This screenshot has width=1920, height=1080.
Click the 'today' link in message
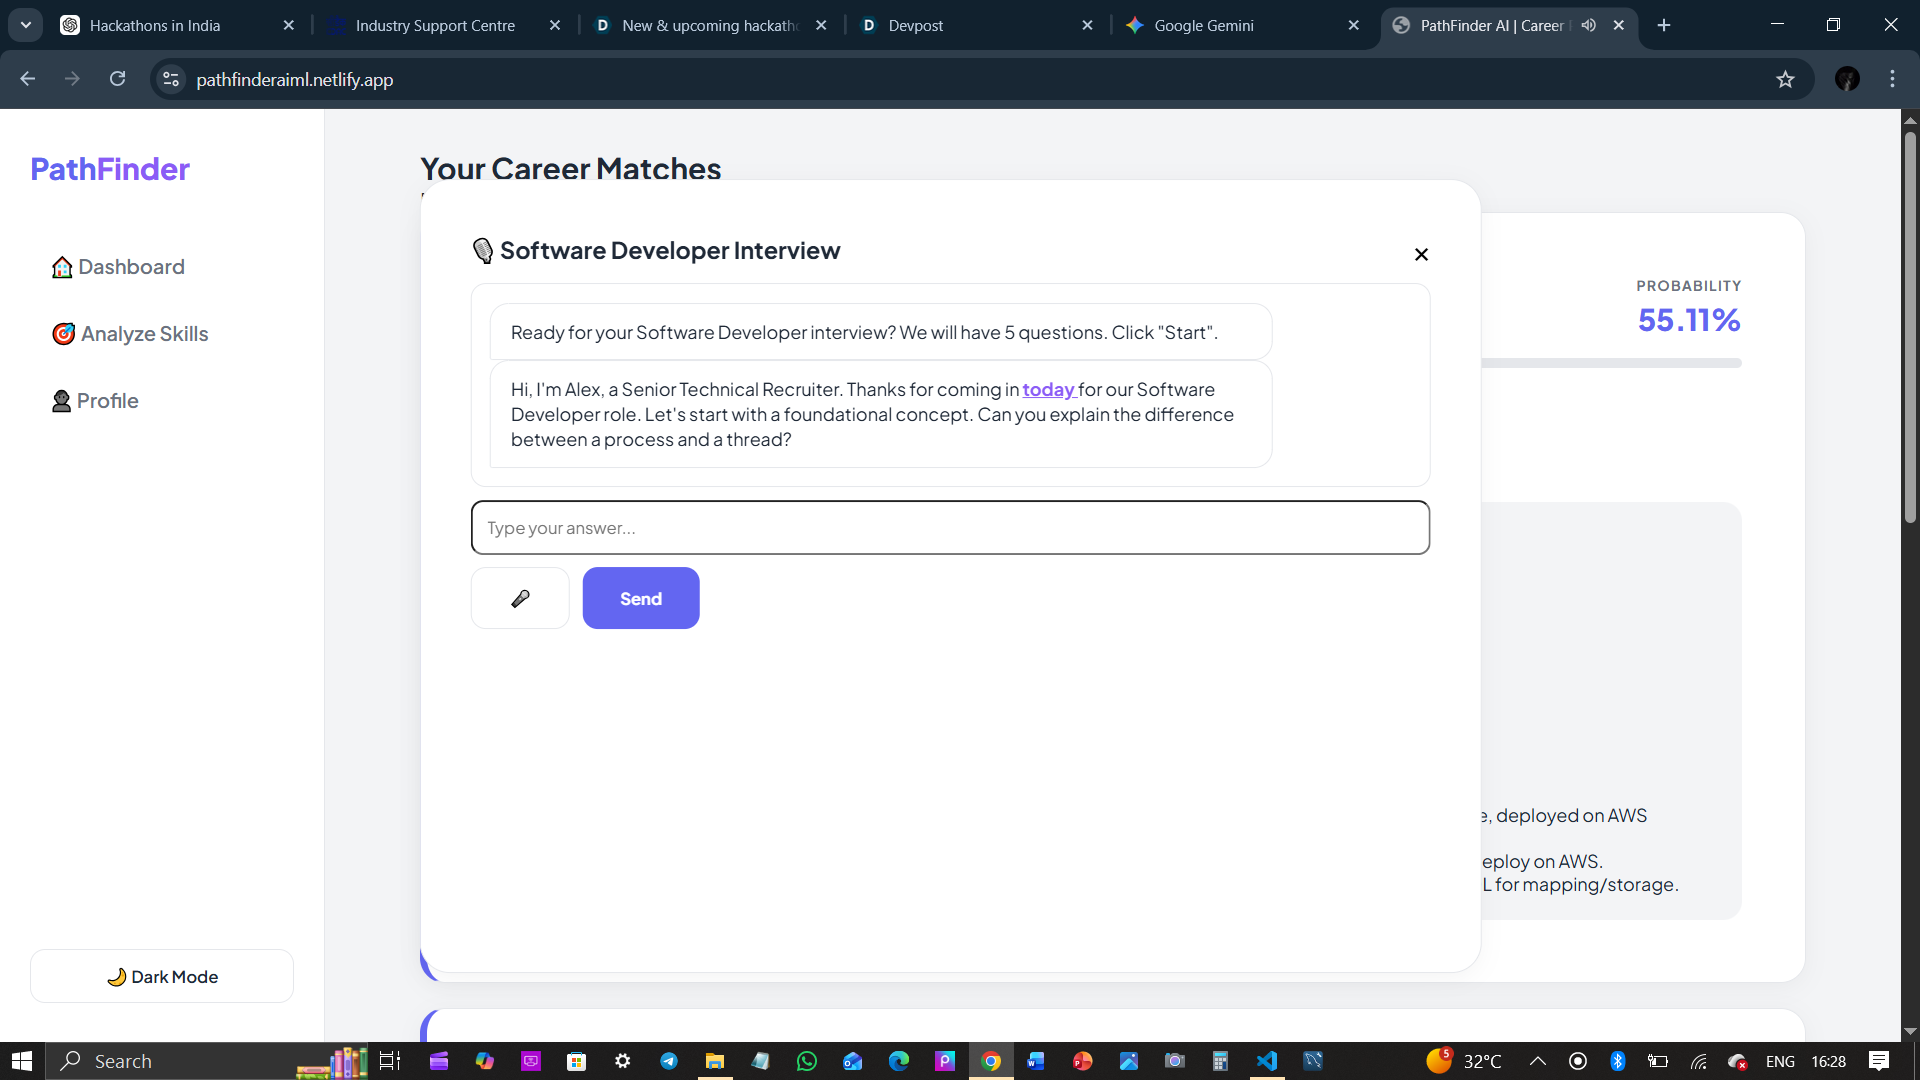coord(1048,389)
